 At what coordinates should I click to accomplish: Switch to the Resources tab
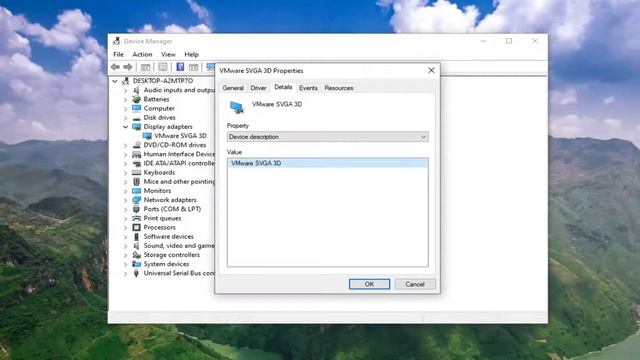[339, 88]
